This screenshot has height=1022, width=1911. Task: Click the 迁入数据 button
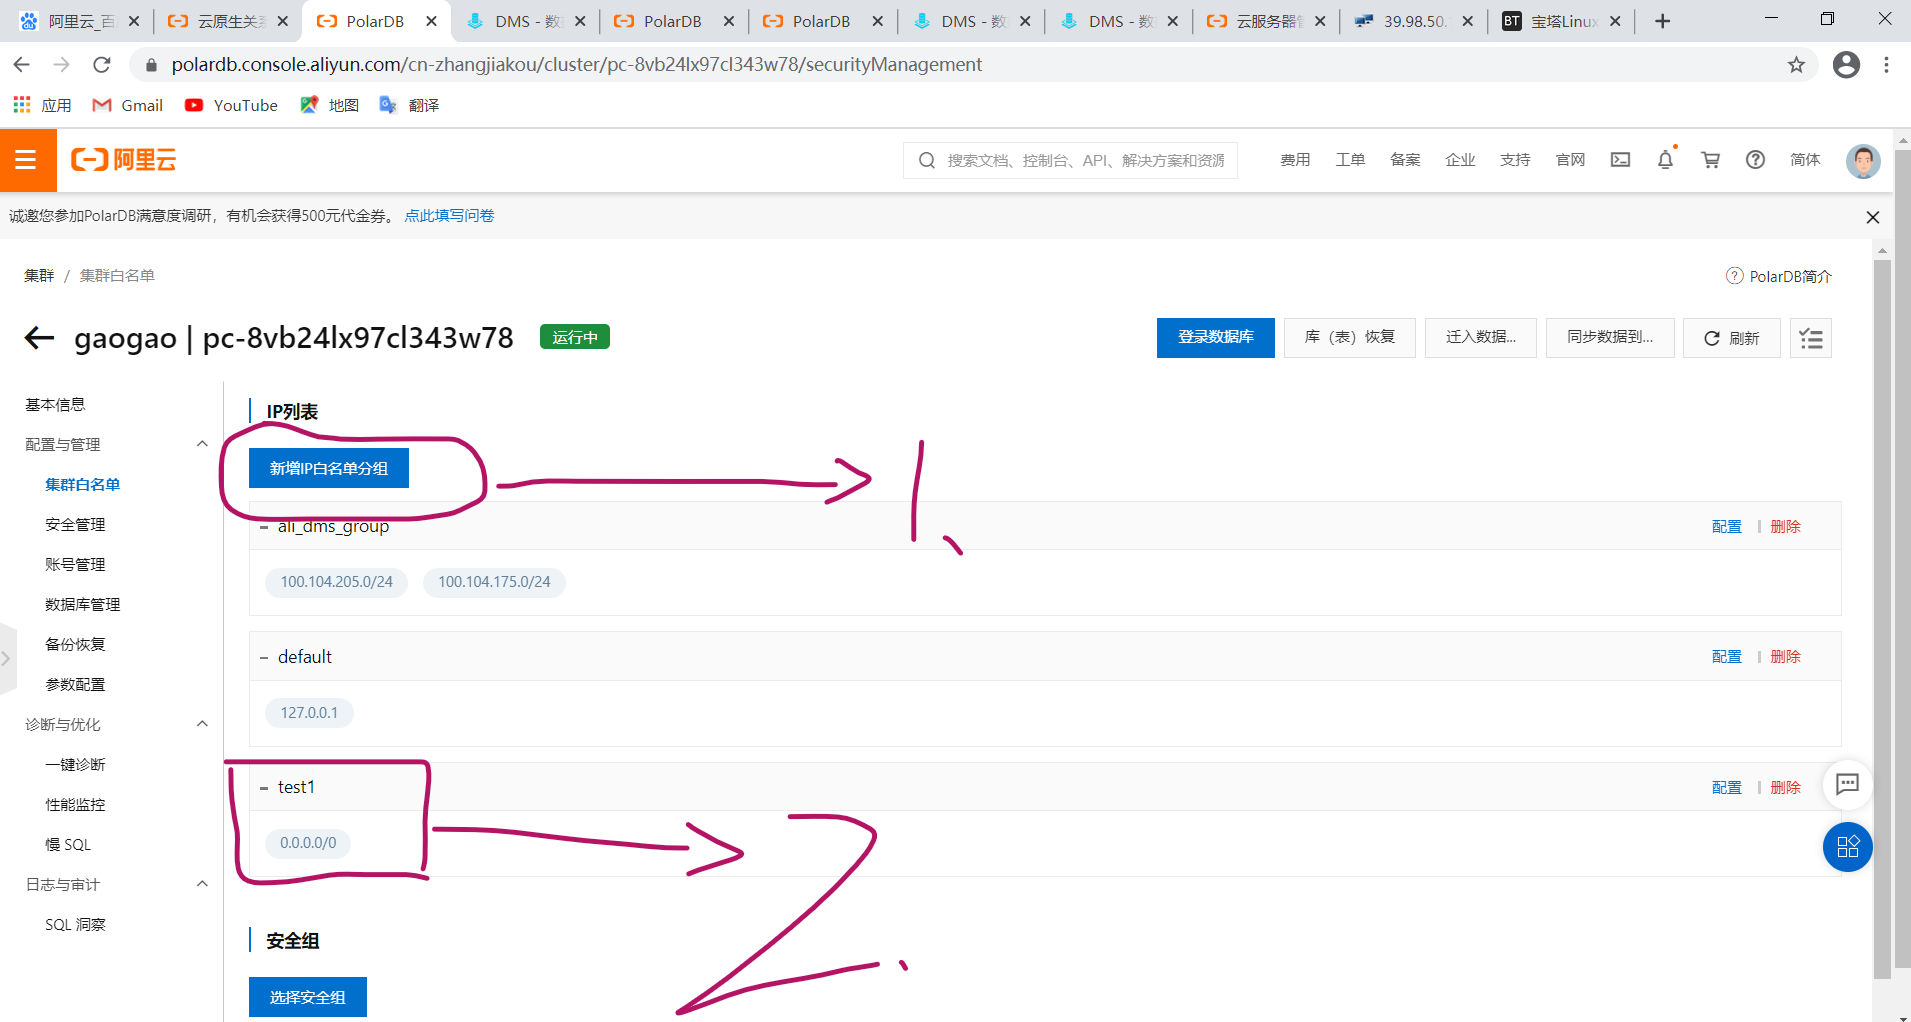1480,337
